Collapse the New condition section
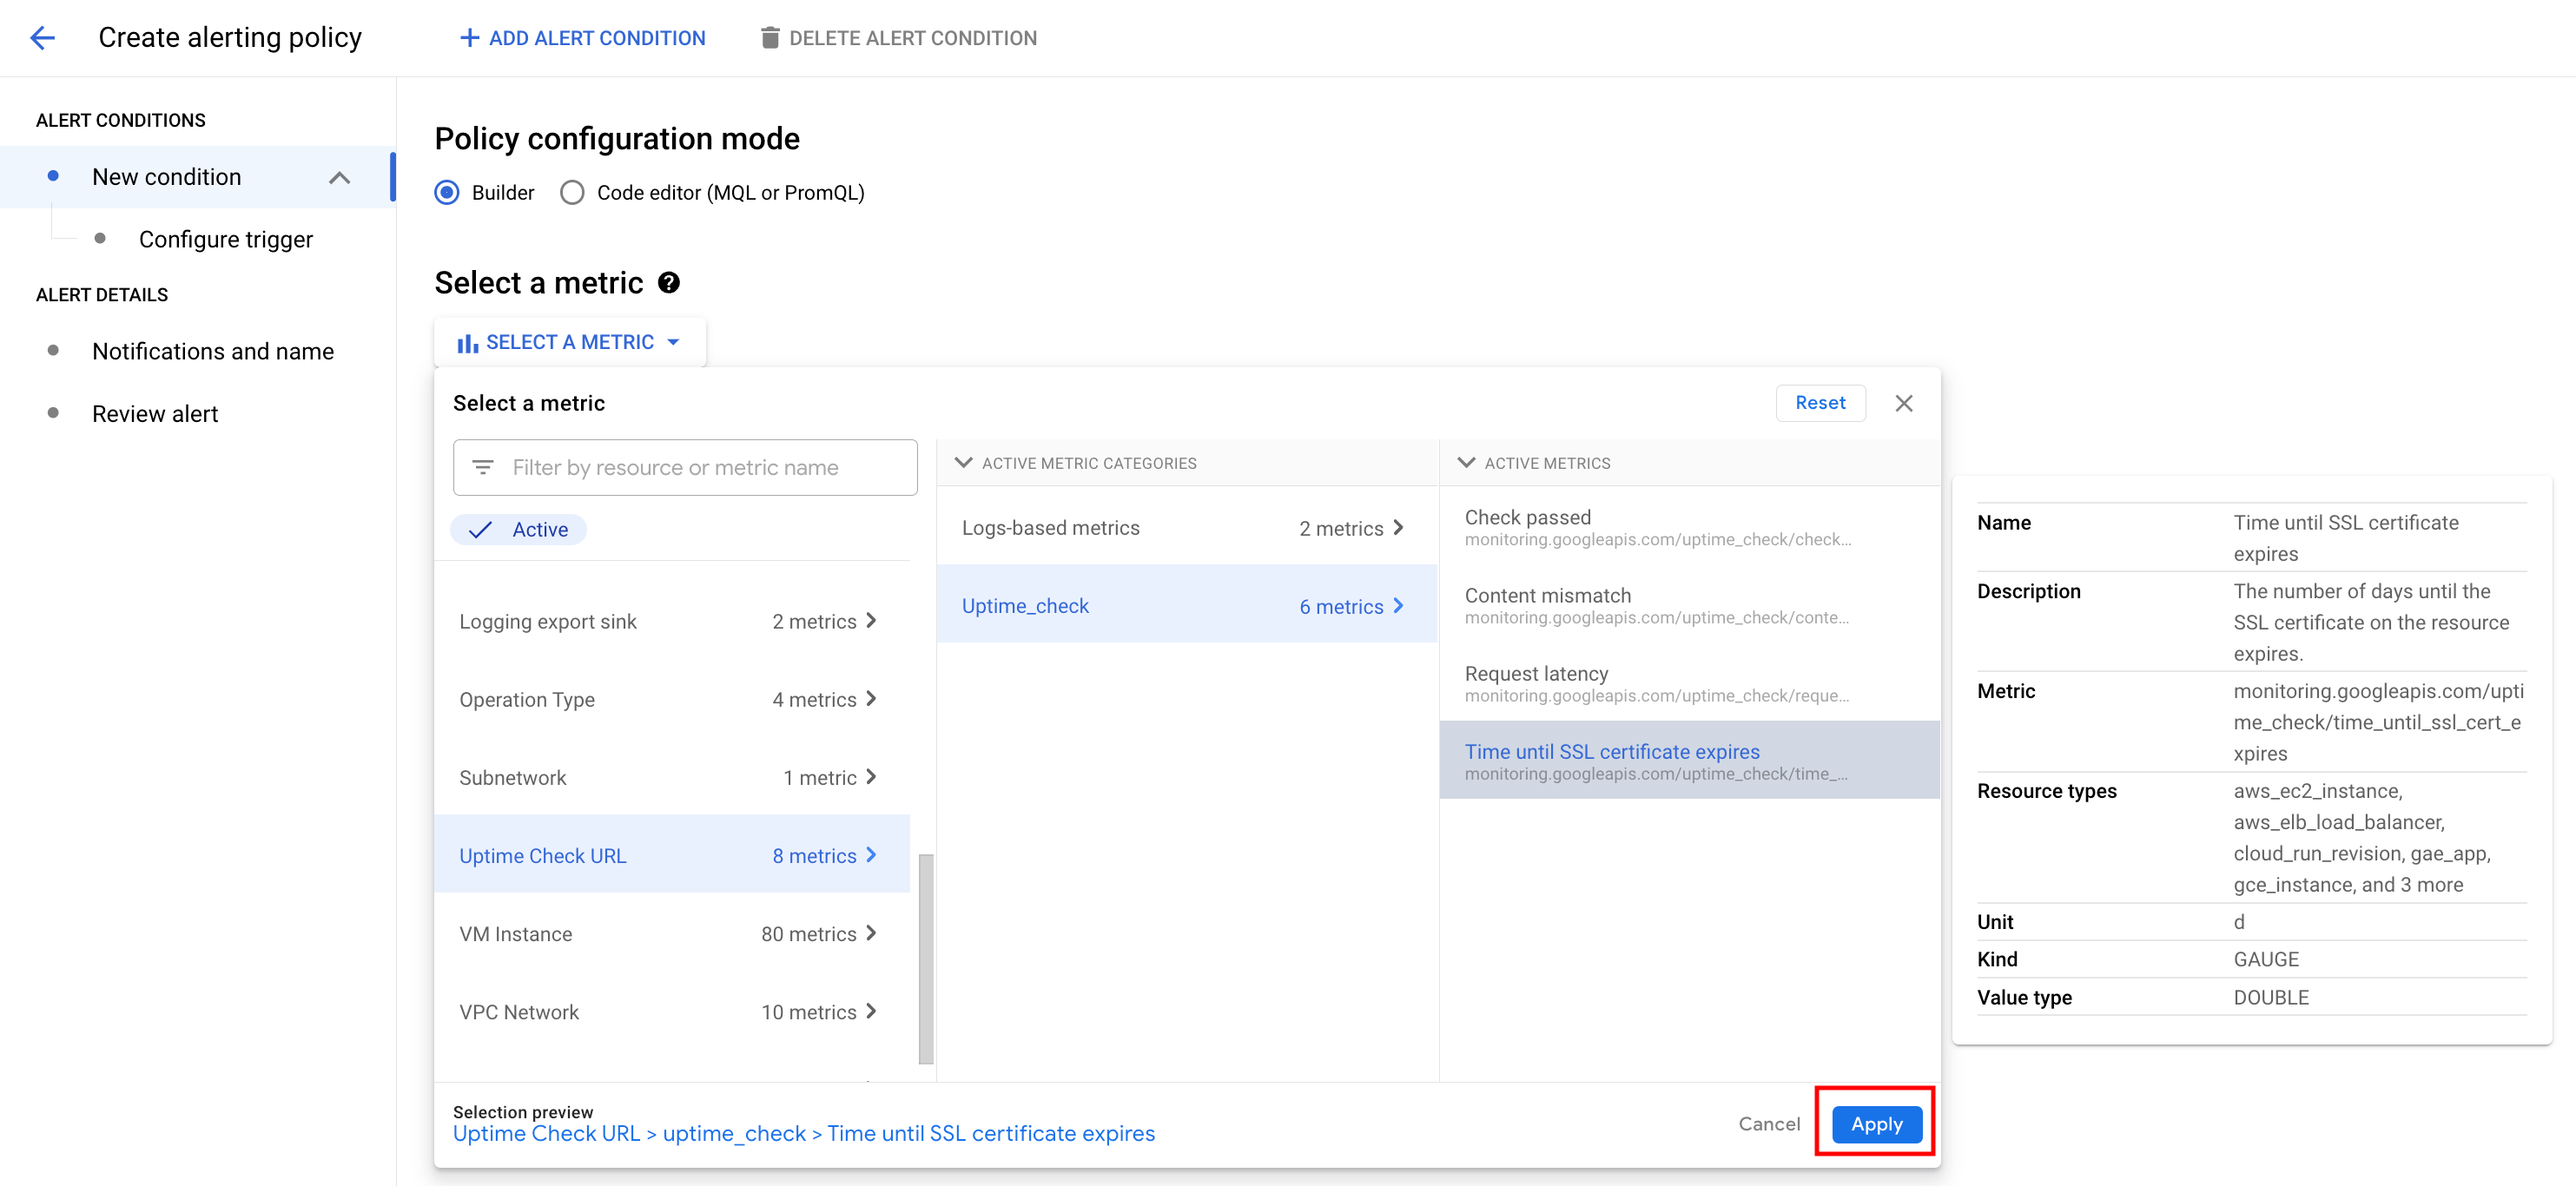 pos(339,178)
